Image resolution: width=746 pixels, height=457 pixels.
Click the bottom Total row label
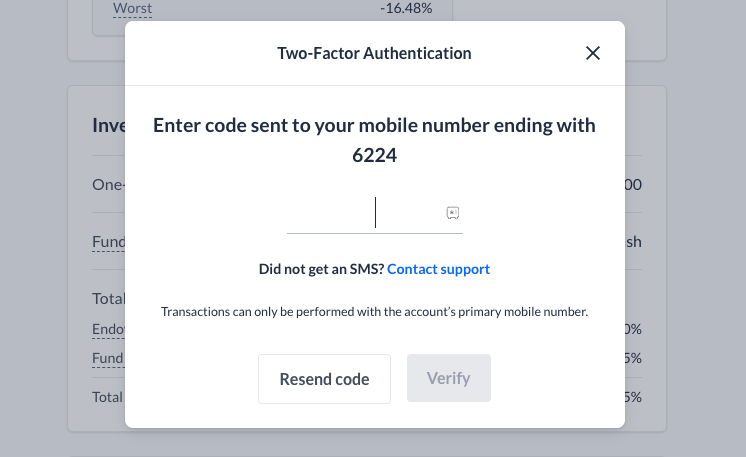(108, 397)
